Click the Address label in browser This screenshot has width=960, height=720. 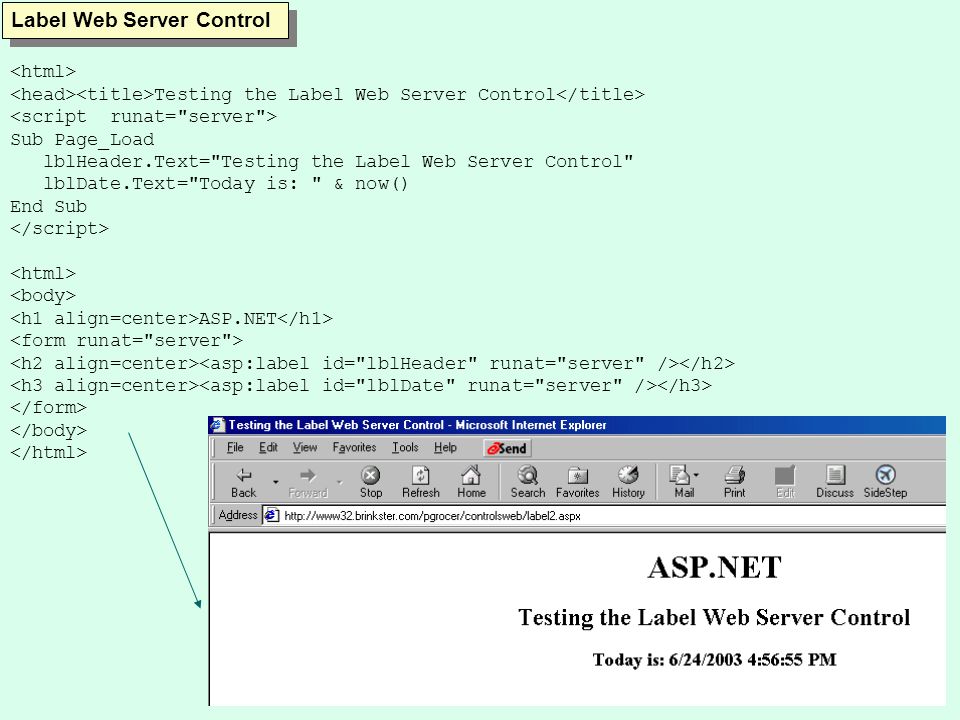point(238,516)
